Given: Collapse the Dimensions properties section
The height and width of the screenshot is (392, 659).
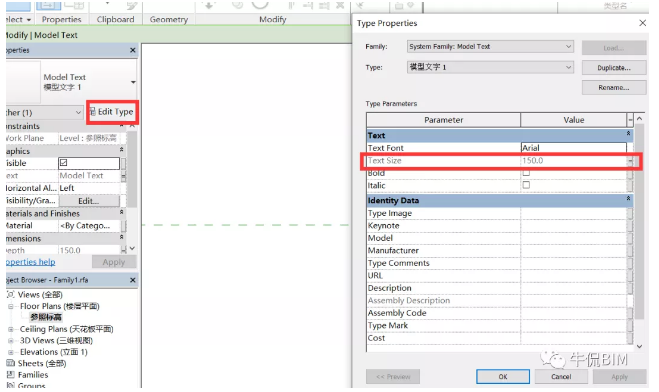Looking at the screenshot, I should 121,237.
